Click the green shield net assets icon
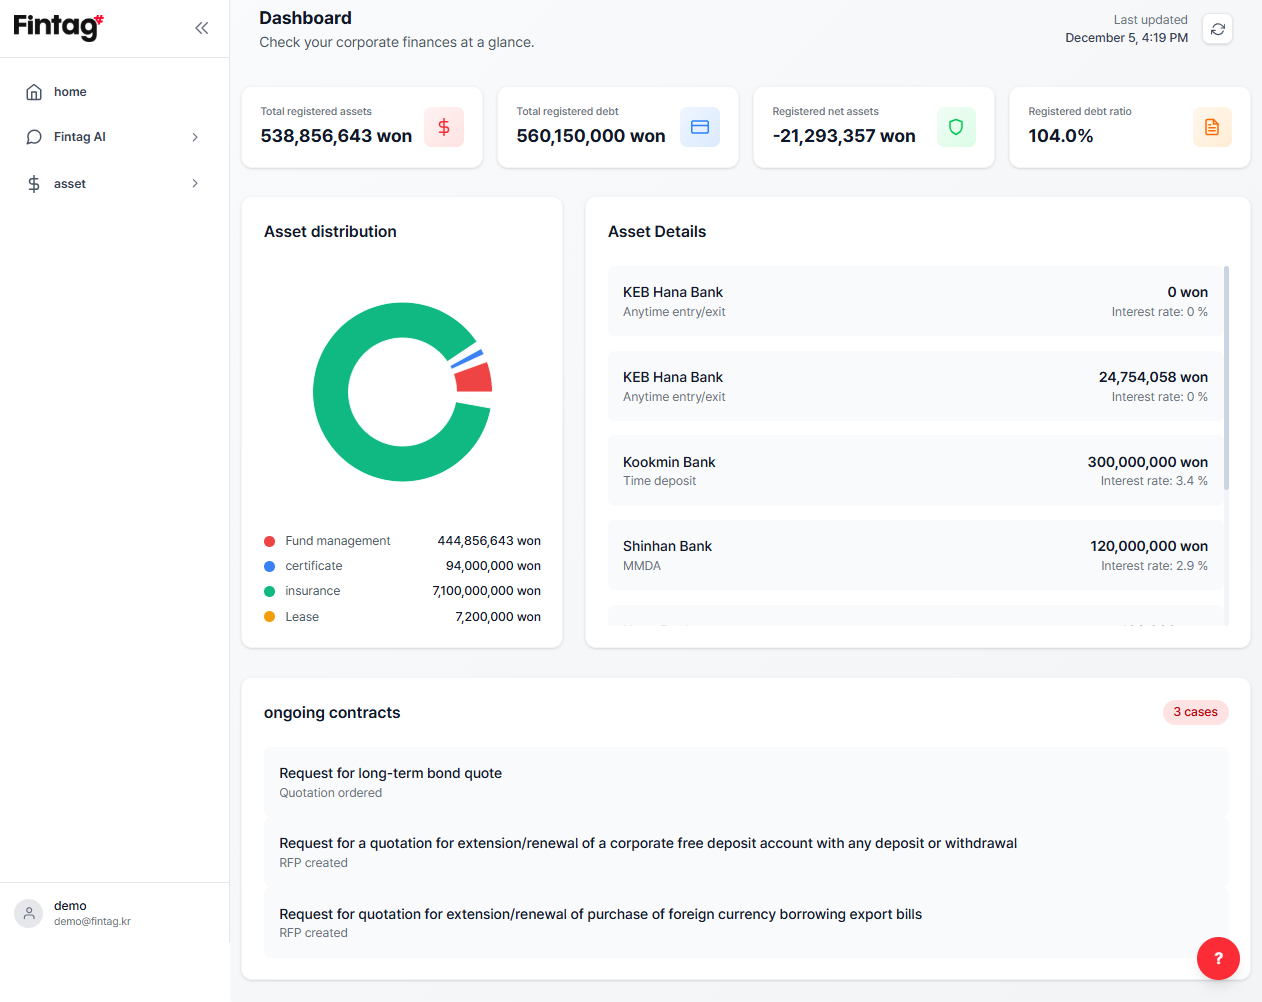The image size is (1262, 1002). (x=956, y=127)
